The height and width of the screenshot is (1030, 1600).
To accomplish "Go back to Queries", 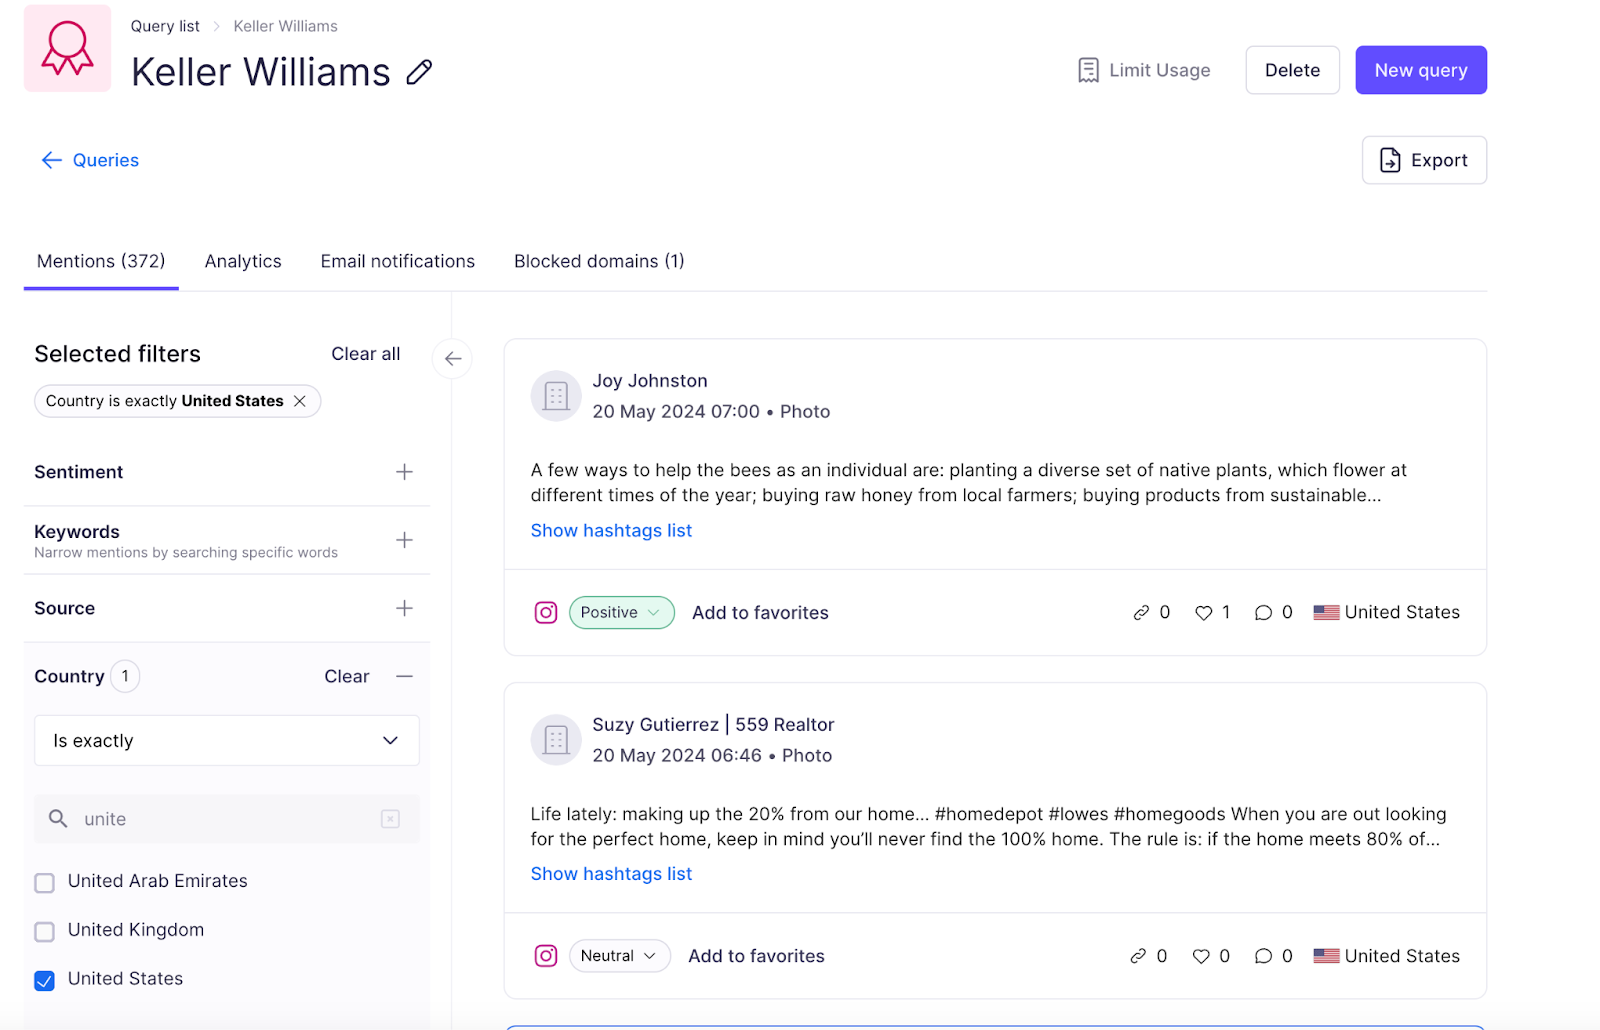I will [106, 160].
